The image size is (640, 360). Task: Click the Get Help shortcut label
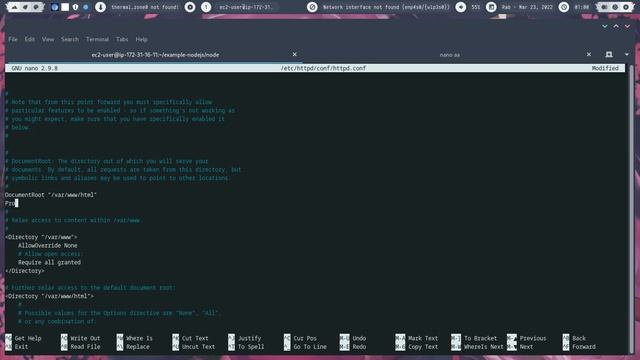click(28, 338)
